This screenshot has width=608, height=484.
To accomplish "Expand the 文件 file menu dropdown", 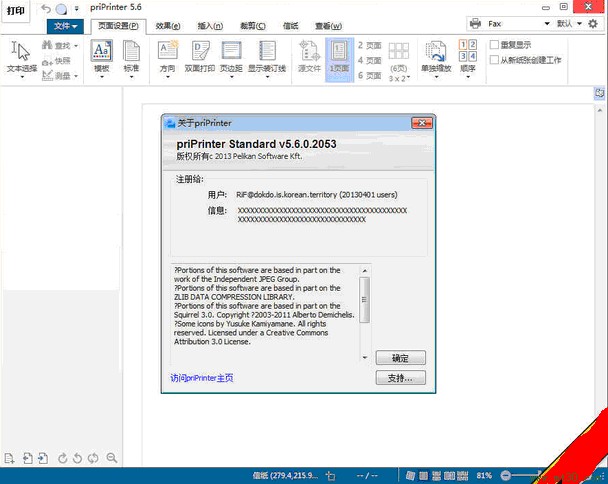I will [x=65, y=26].
